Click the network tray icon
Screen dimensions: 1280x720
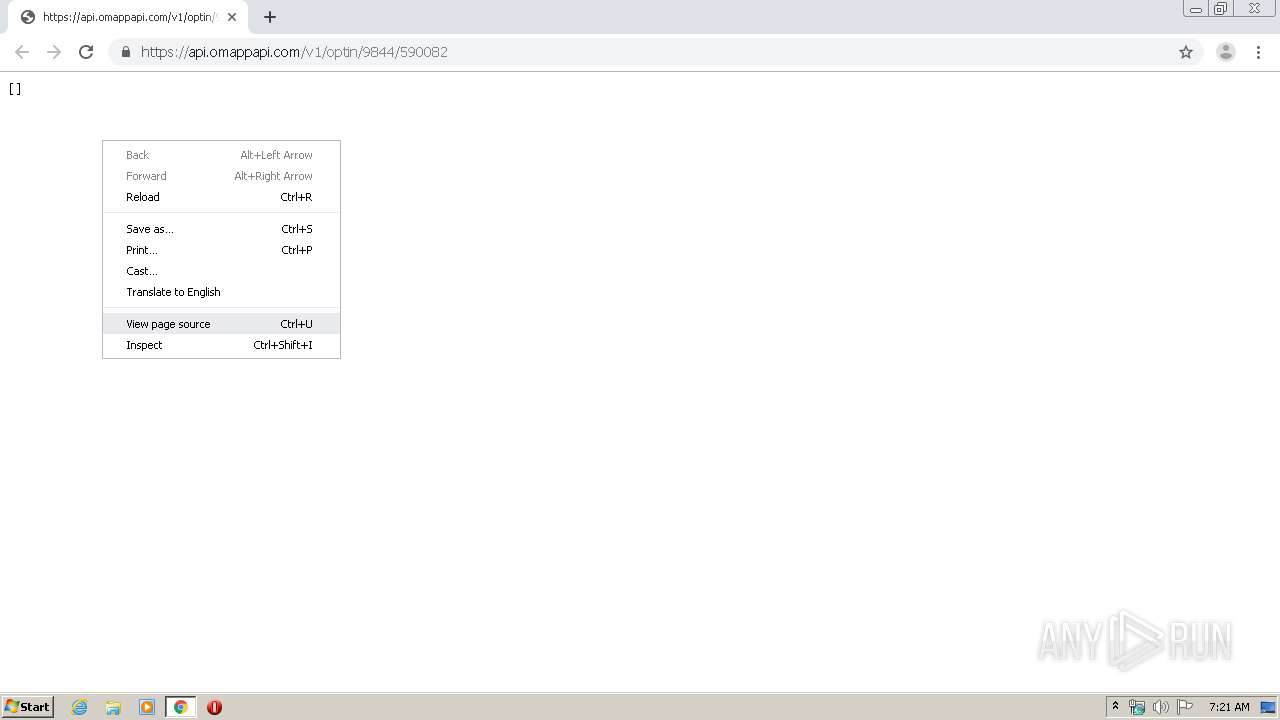point(1137,707)
